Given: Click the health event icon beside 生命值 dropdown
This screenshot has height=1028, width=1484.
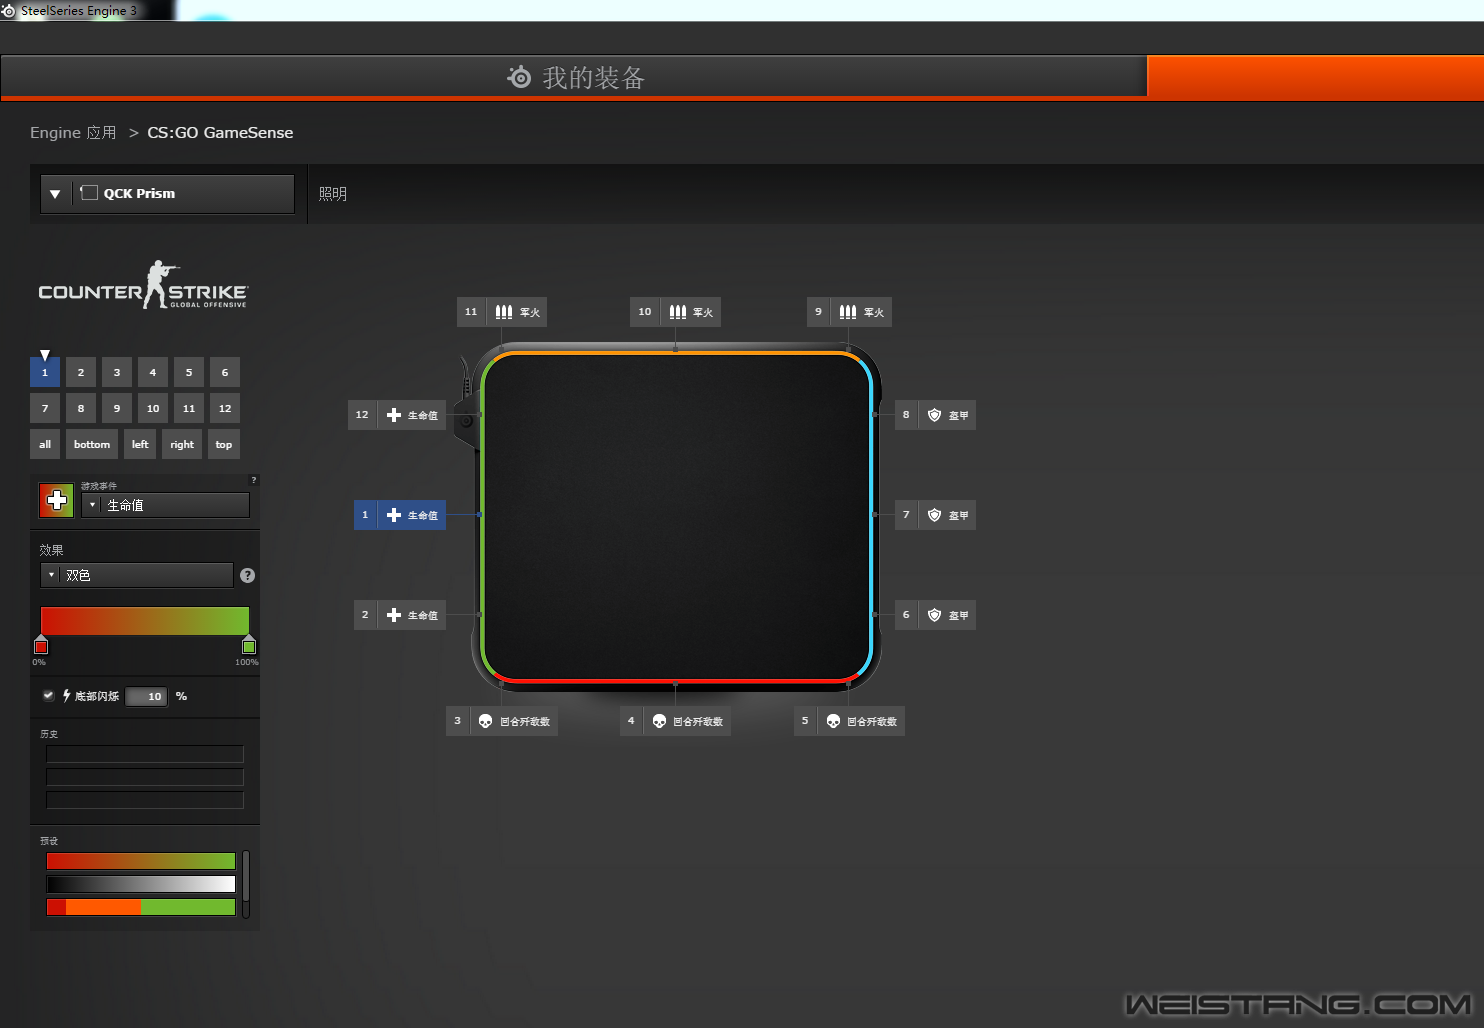Looking at the screenshot, I should [57, 500].
